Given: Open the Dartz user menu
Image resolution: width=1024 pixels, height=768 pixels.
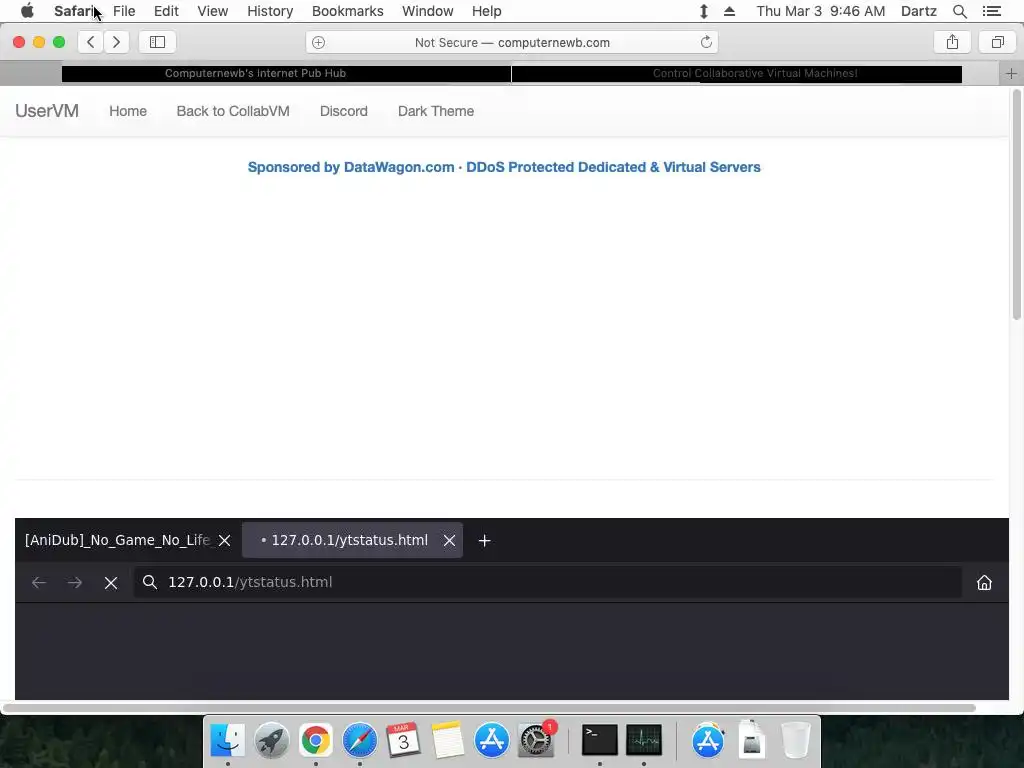Looking at the screenshot, I should (918, 11).
